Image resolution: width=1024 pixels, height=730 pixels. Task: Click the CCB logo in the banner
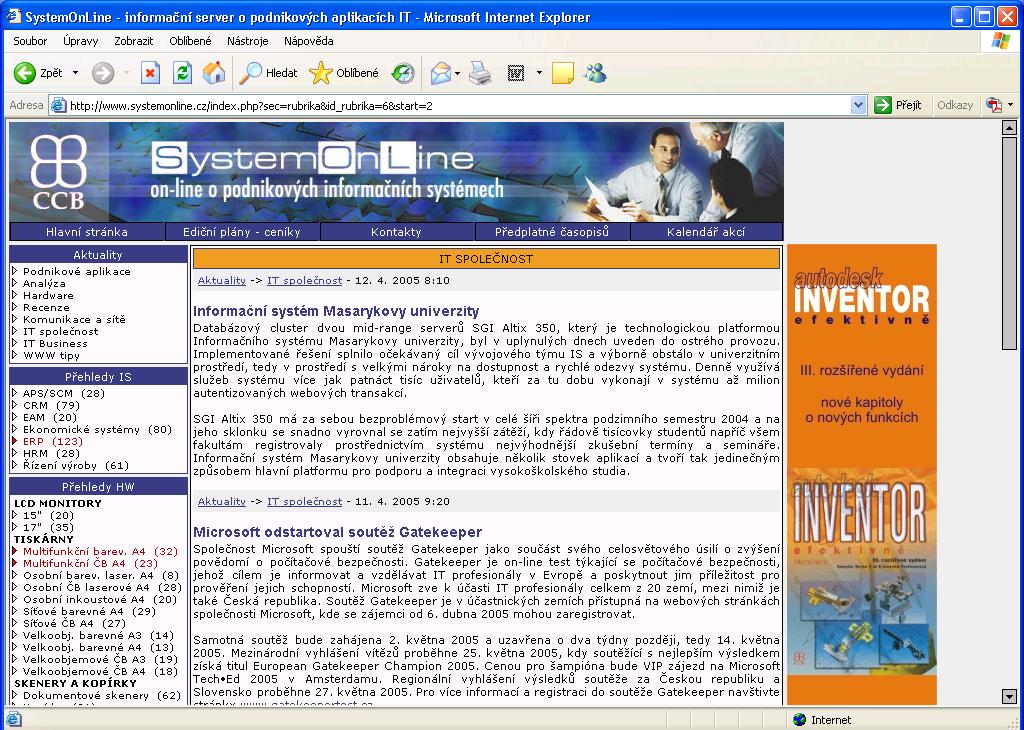[x=59, y=172]
